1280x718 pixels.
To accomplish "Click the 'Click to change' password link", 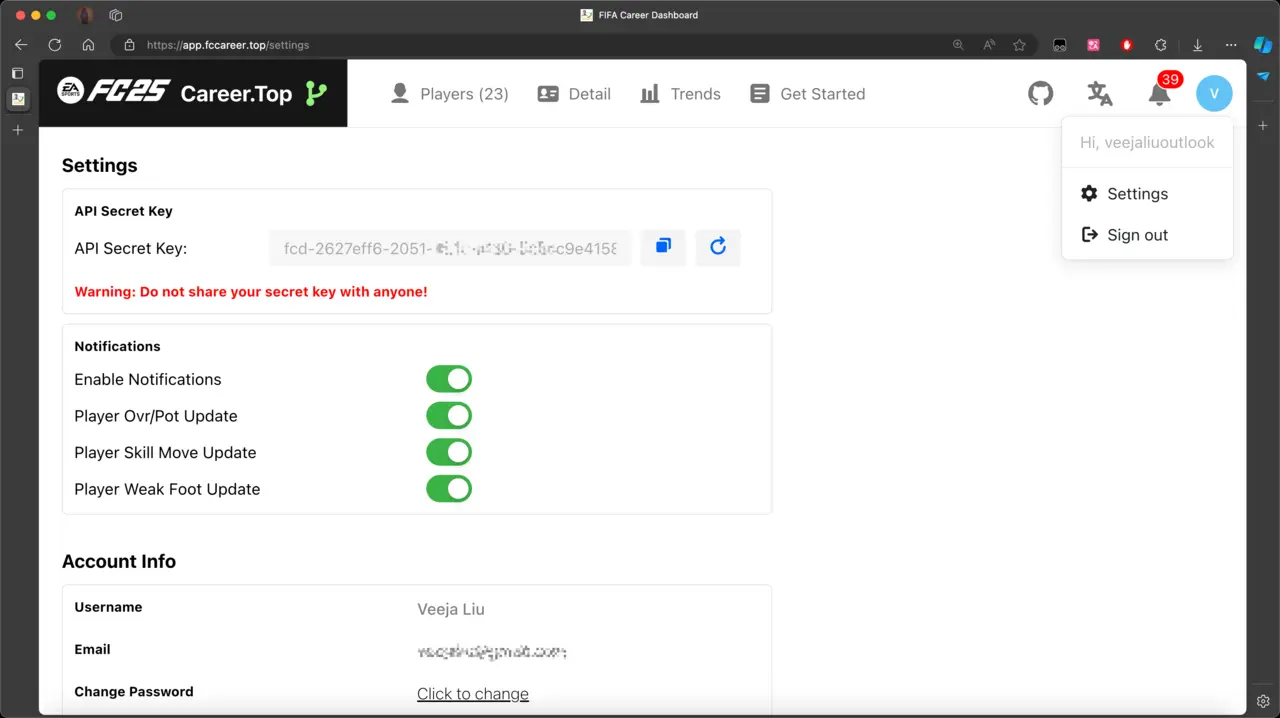I will (473, 694).
